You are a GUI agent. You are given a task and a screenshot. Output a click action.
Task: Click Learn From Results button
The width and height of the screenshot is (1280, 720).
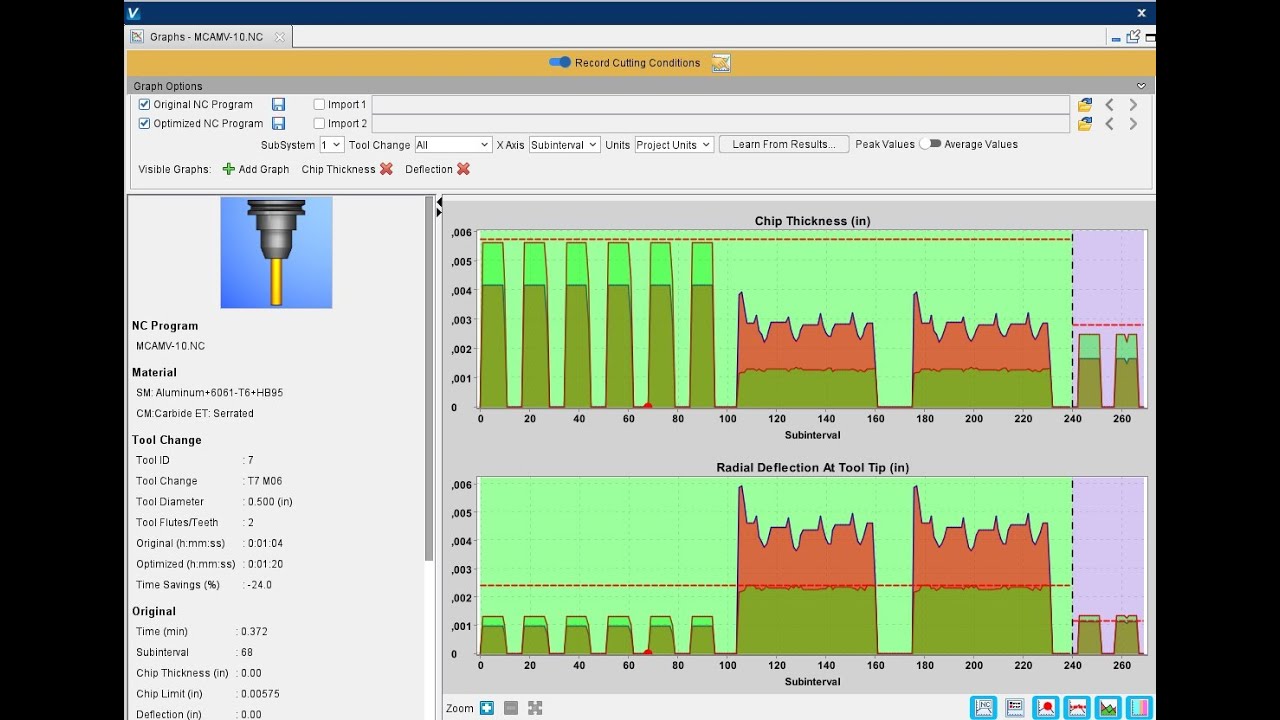pos(784,144)
